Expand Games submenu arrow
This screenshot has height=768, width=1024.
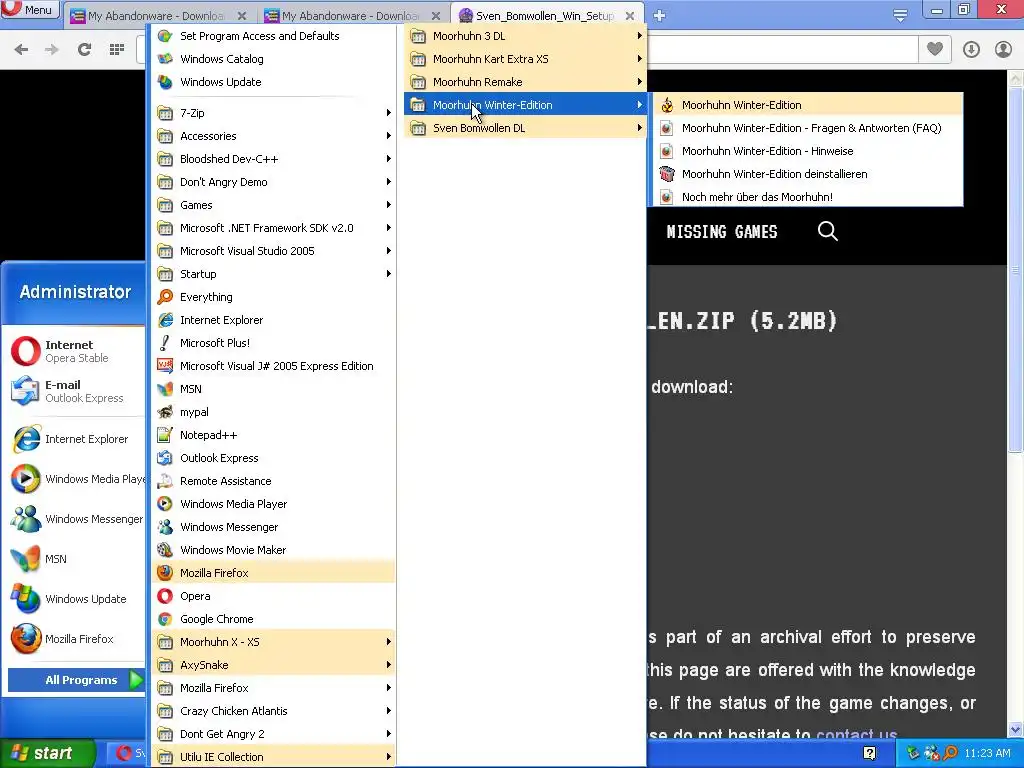click(x=389, y=205)
